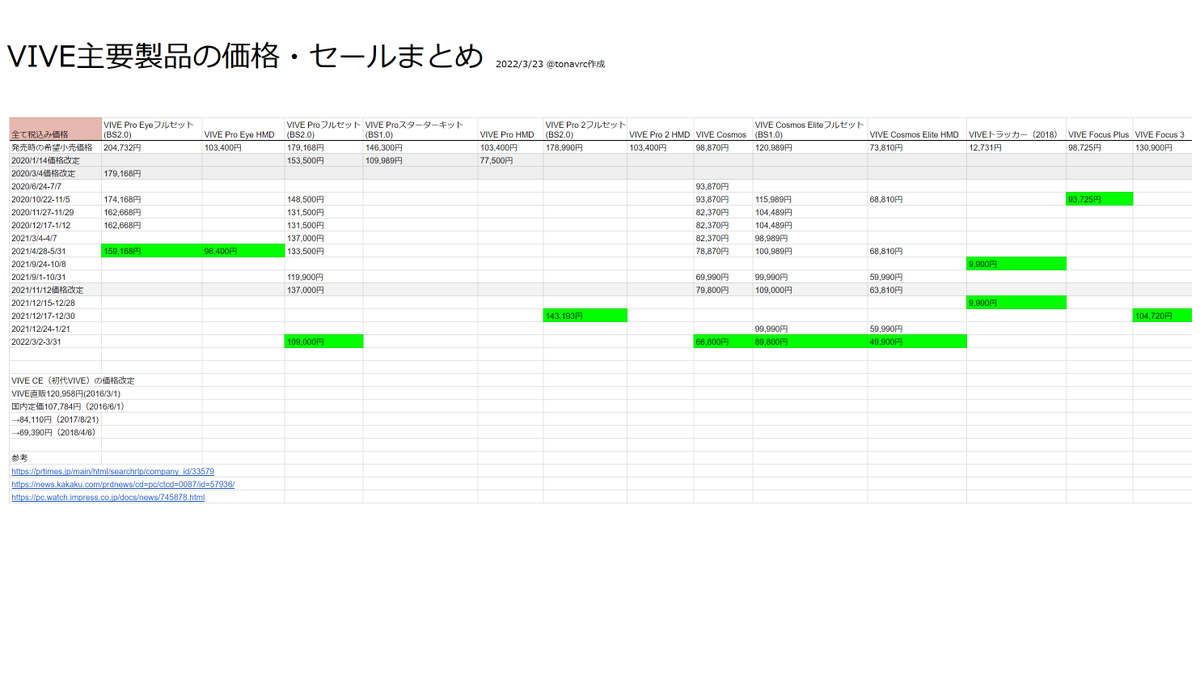Click the 2020/1/14価格改定 row label
This screenshot has height=675, width=1200.
pyautogui.click(x=56, y=160)
